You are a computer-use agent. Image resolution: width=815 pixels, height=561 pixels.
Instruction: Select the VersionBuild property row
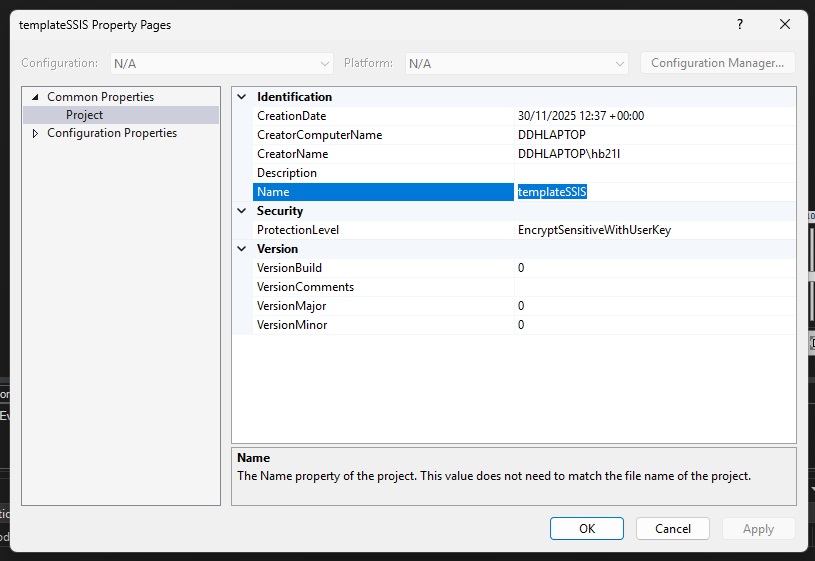pyautogui.click(x=289, y=268)
